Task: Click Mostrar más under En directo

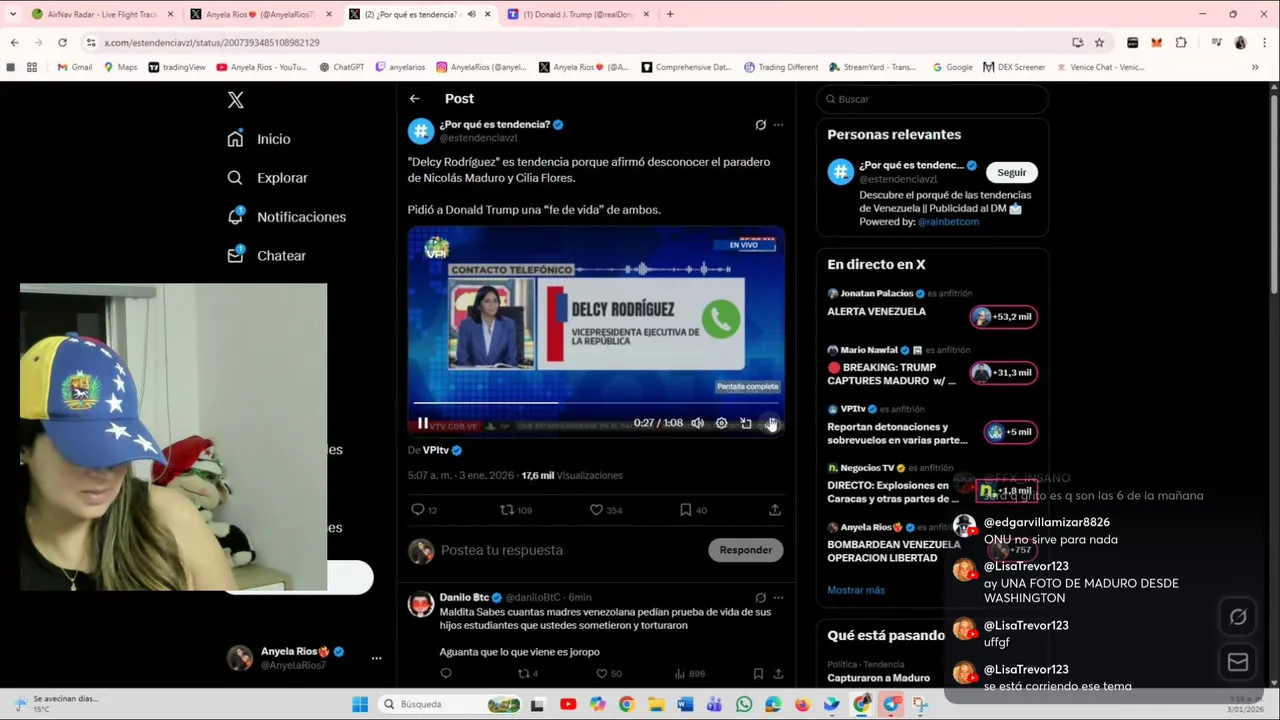Action: pos(856,590)
